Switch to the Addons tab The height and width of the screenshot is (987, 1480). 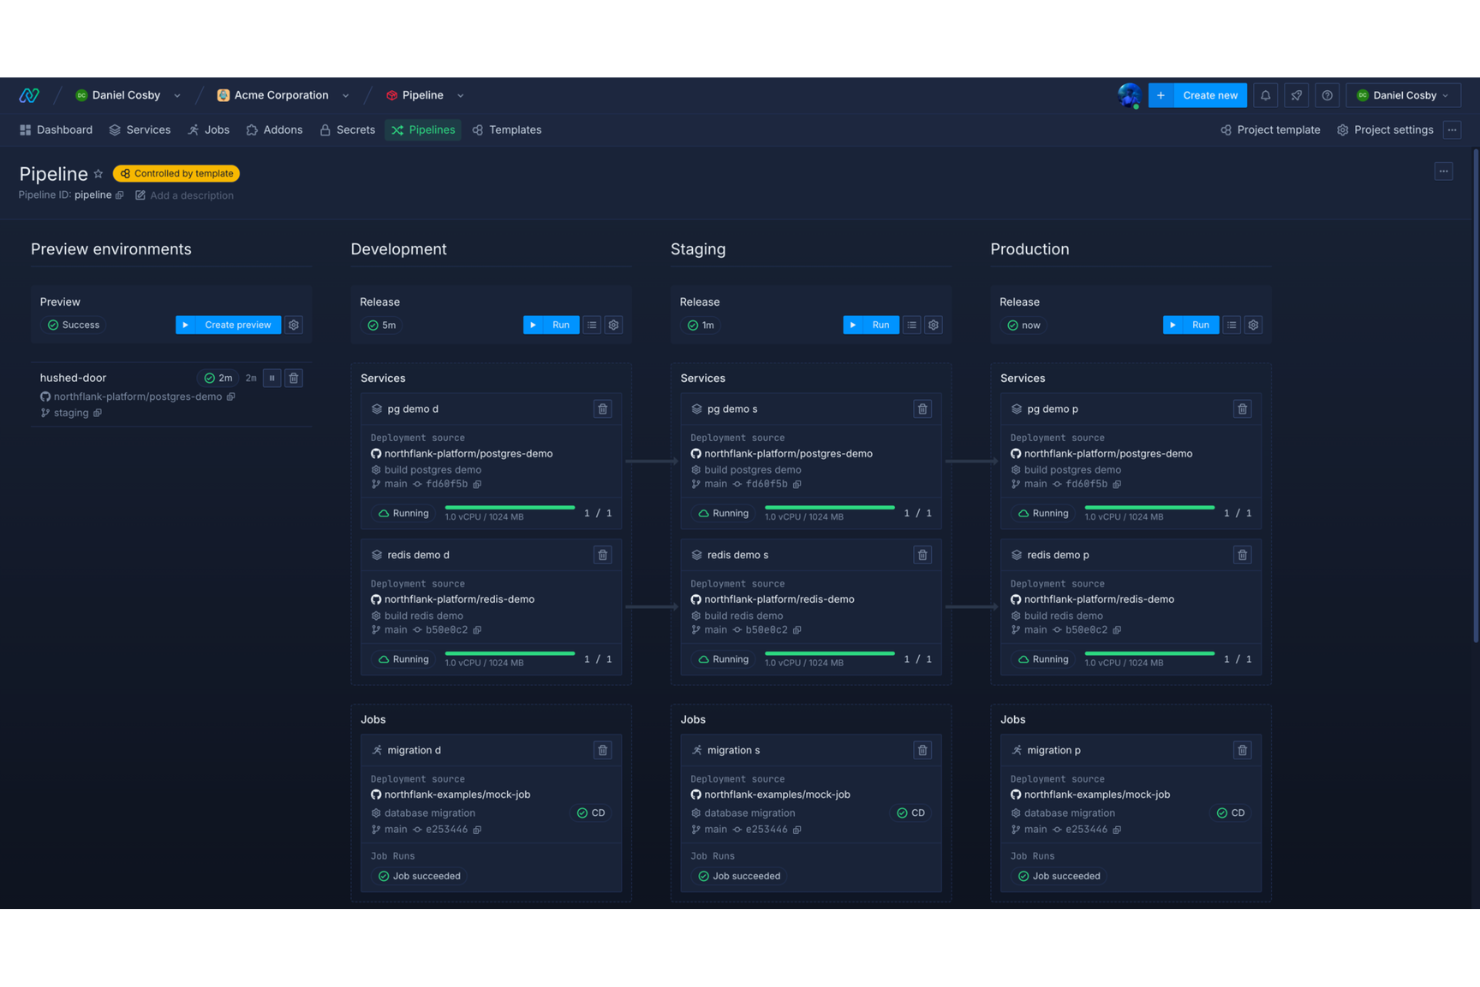tap(274, 130)
